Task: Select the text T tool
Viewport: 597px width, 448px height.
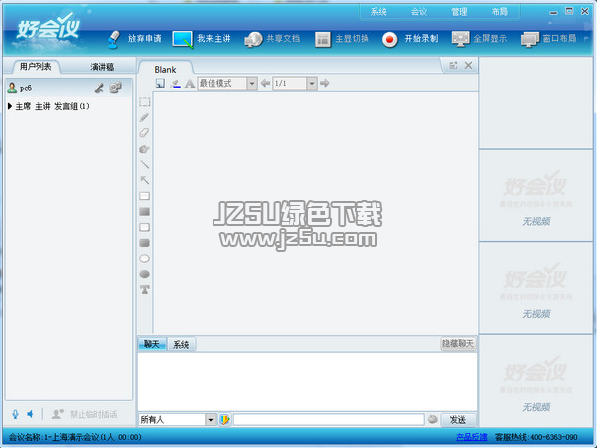Action: [145, 290]
